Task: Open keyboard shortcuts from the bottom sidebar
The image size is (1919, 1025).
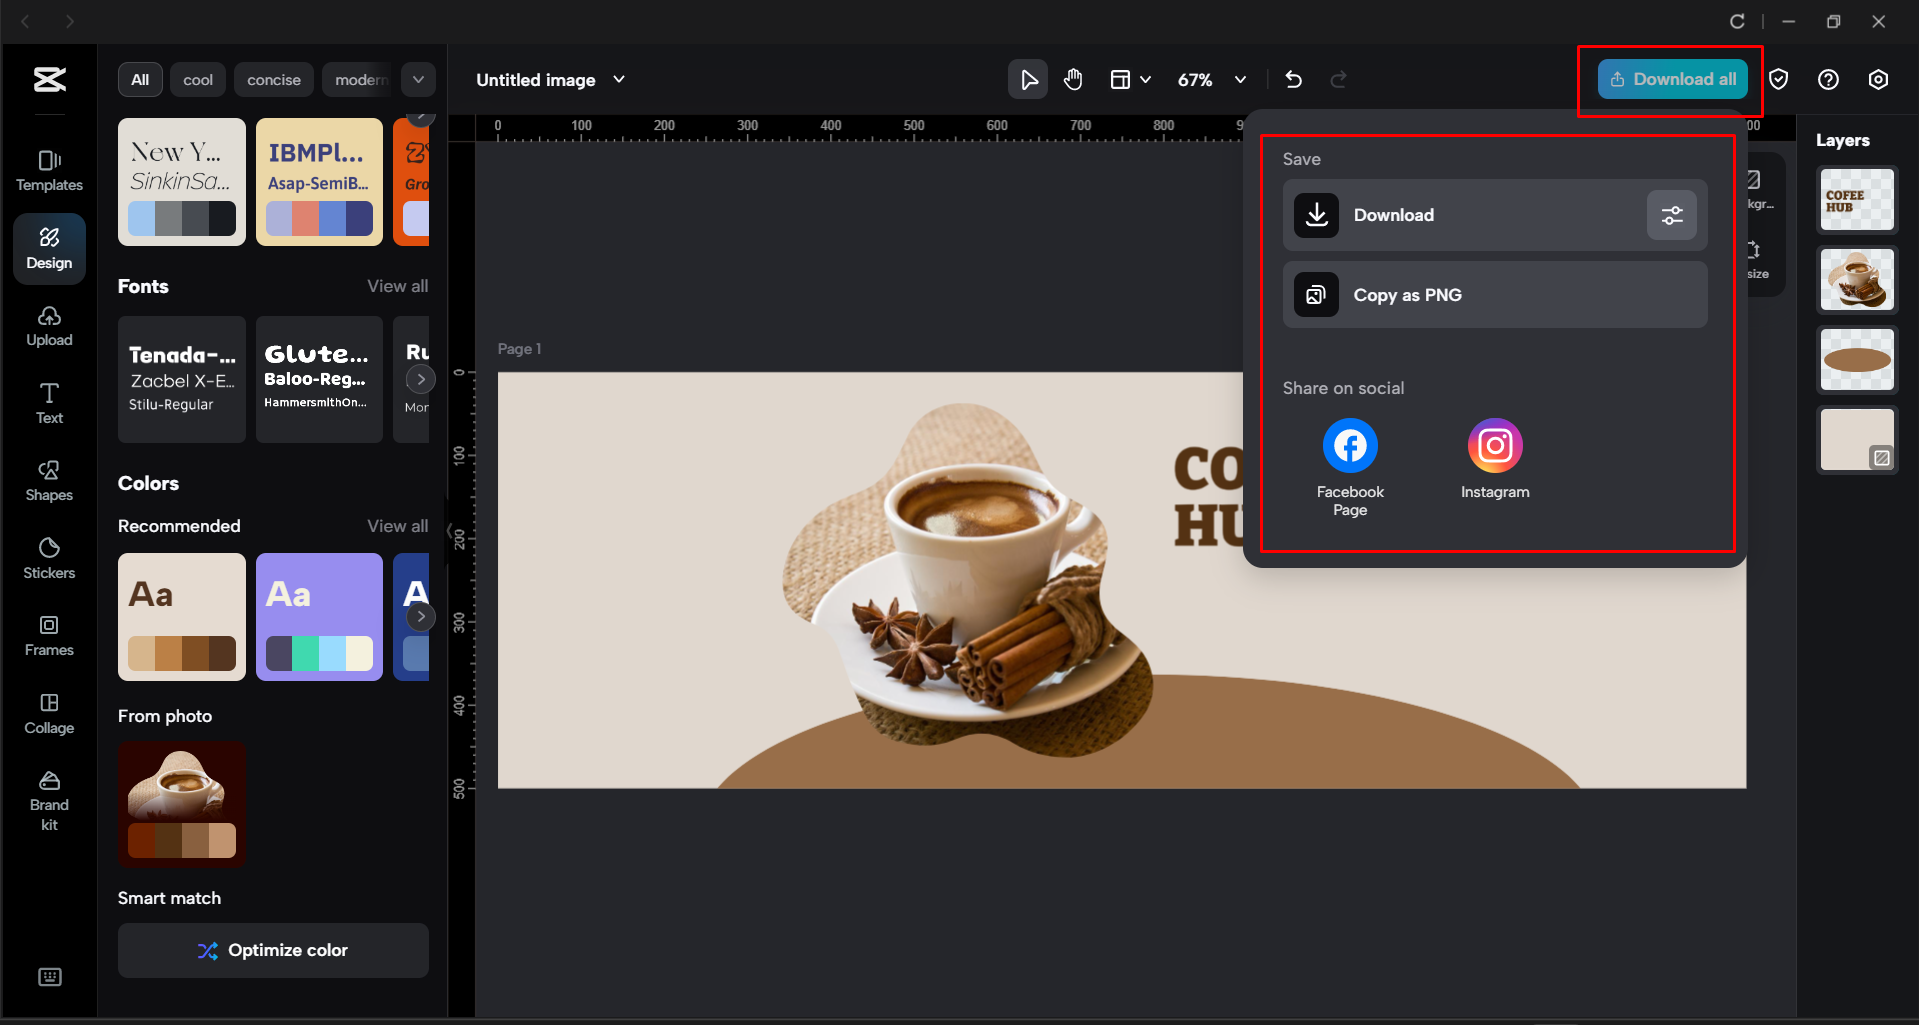Action: [x=48, y=977]
